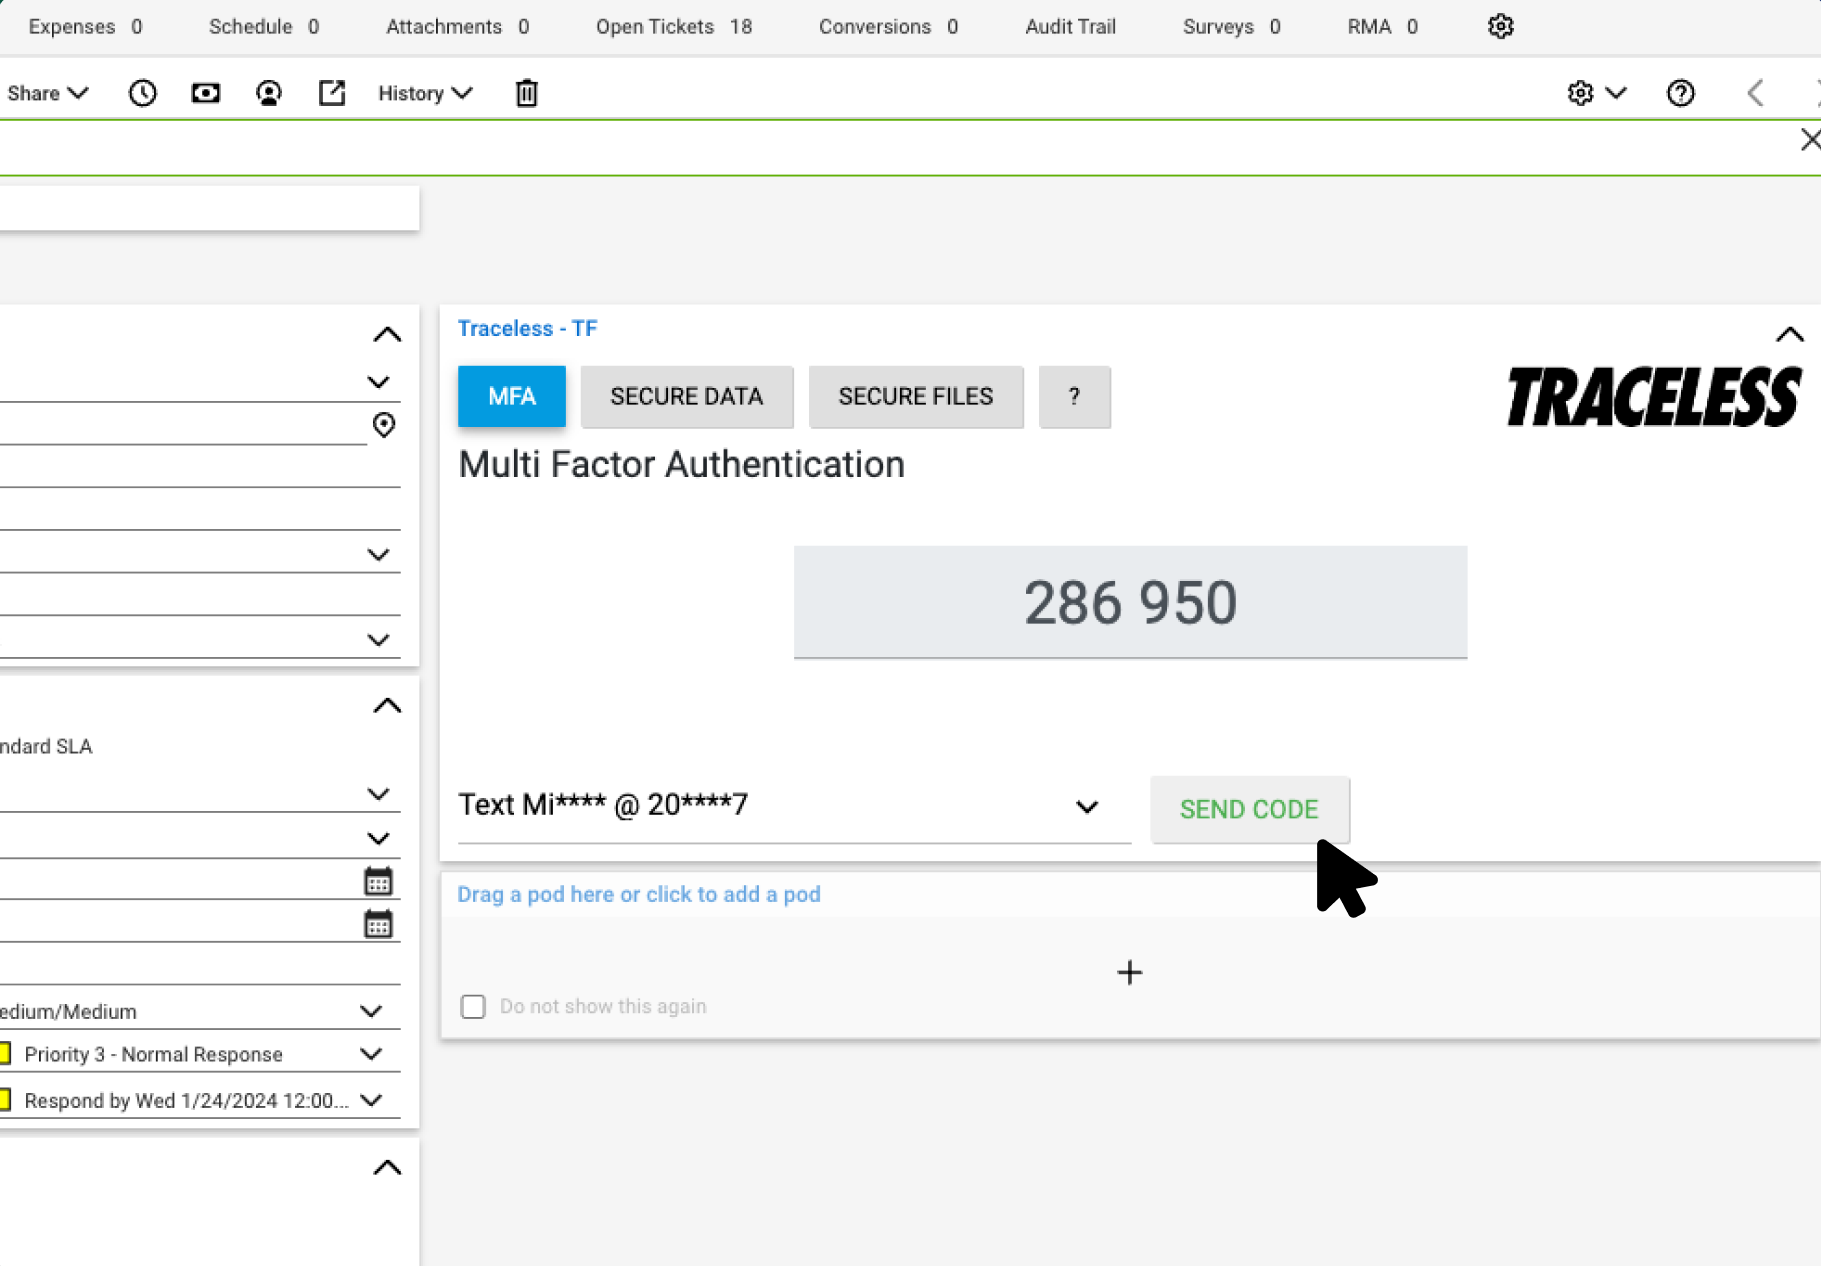The height and width of the screenshot is (1266, 1821).
Task: Expand the History dropdown
Action: 424,93
